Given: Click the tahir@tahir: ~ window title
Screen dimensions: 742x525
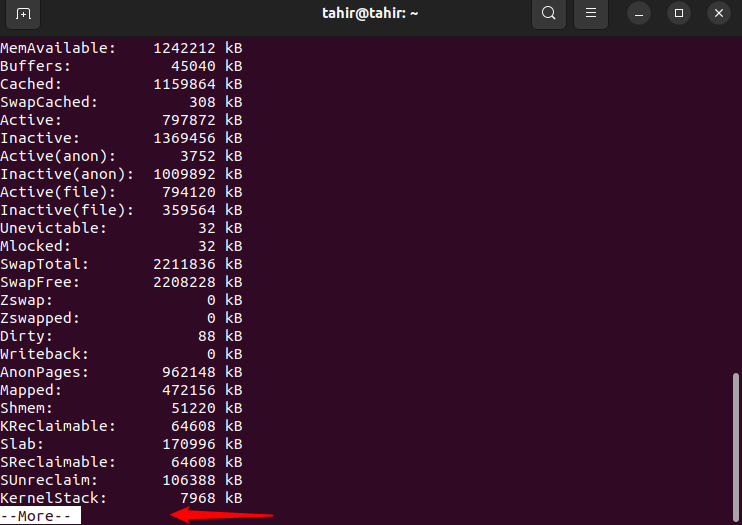Looking at the screenshot, I should click(x=370, y=13).
